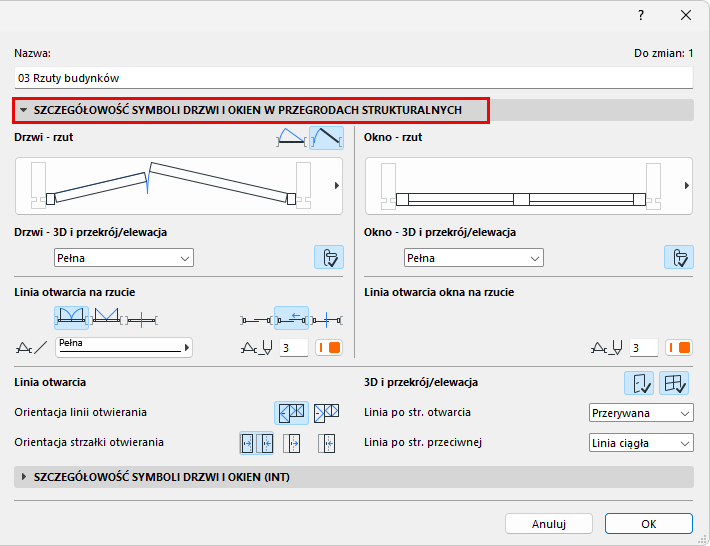Open door opening line pen color swatch
The image size is (710, 546).
point(329,348)
